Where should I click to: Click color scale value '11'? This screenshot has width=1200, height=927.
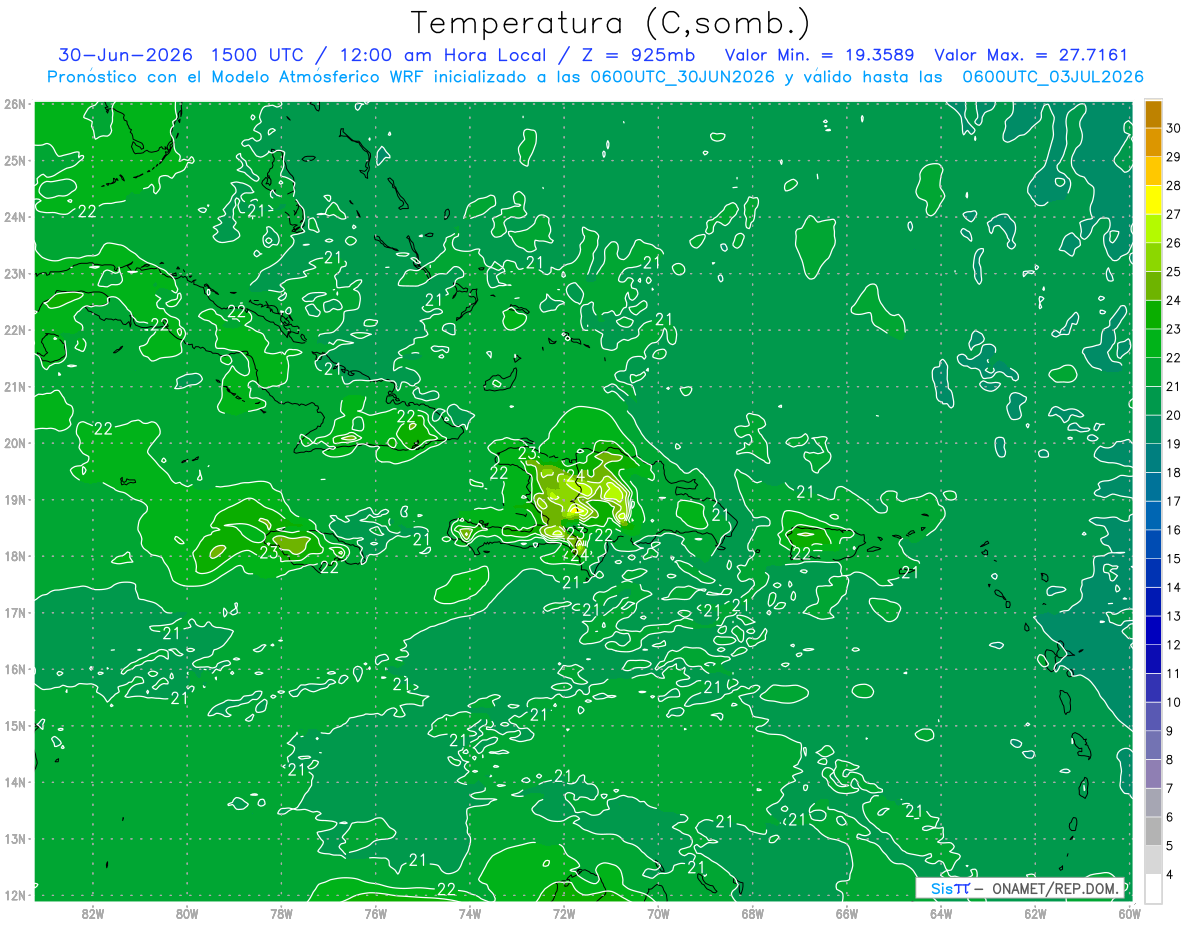1173,673
